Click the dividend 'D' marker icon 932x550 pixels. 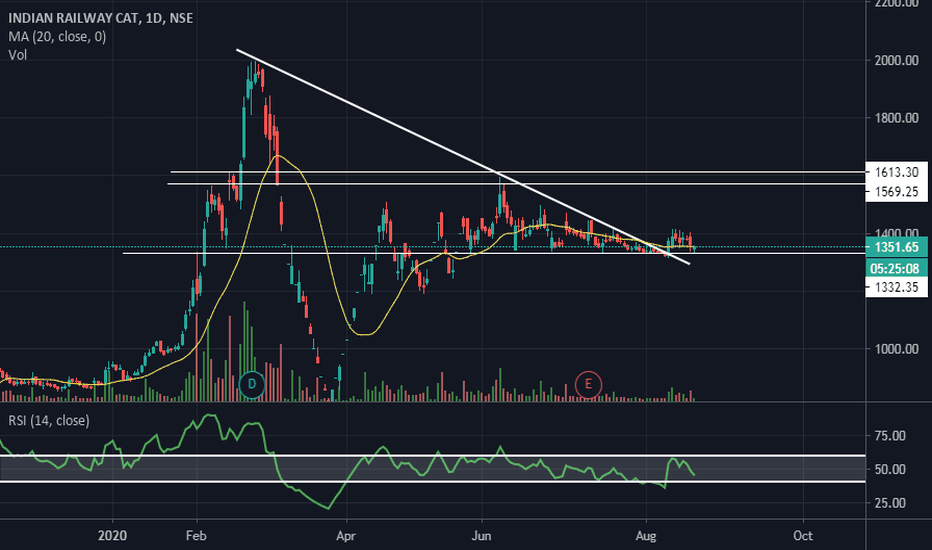[251, 384]
